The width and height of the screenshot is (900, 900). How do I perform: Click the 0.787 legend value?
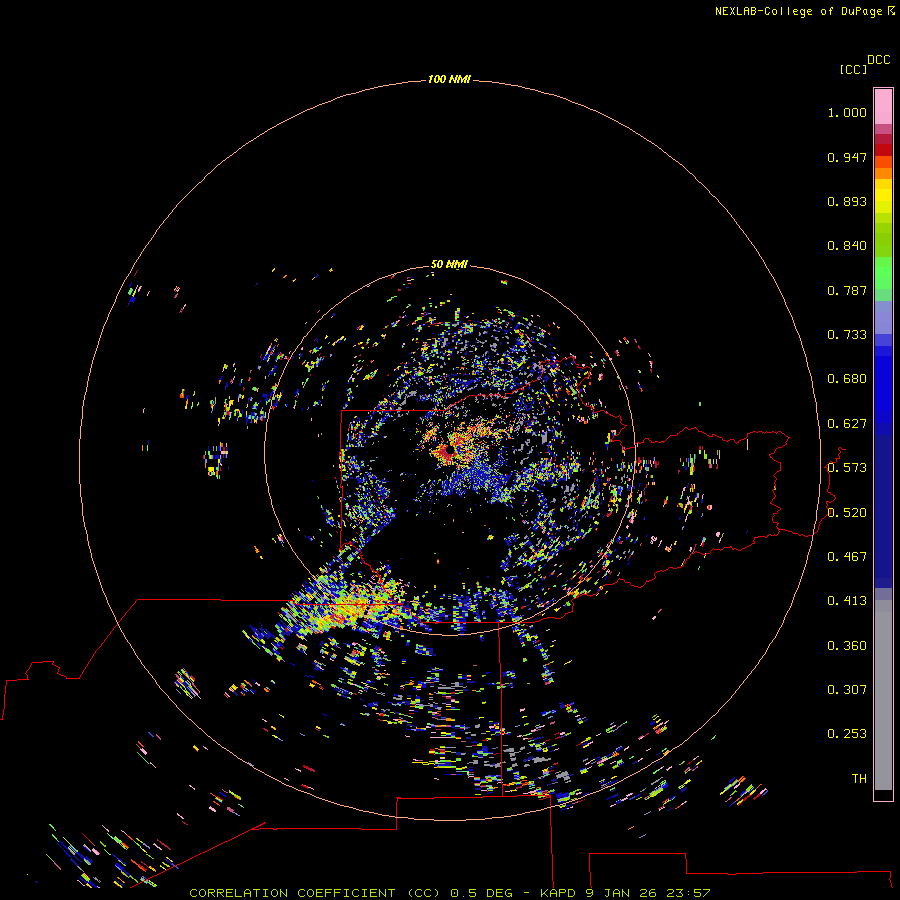847,290
